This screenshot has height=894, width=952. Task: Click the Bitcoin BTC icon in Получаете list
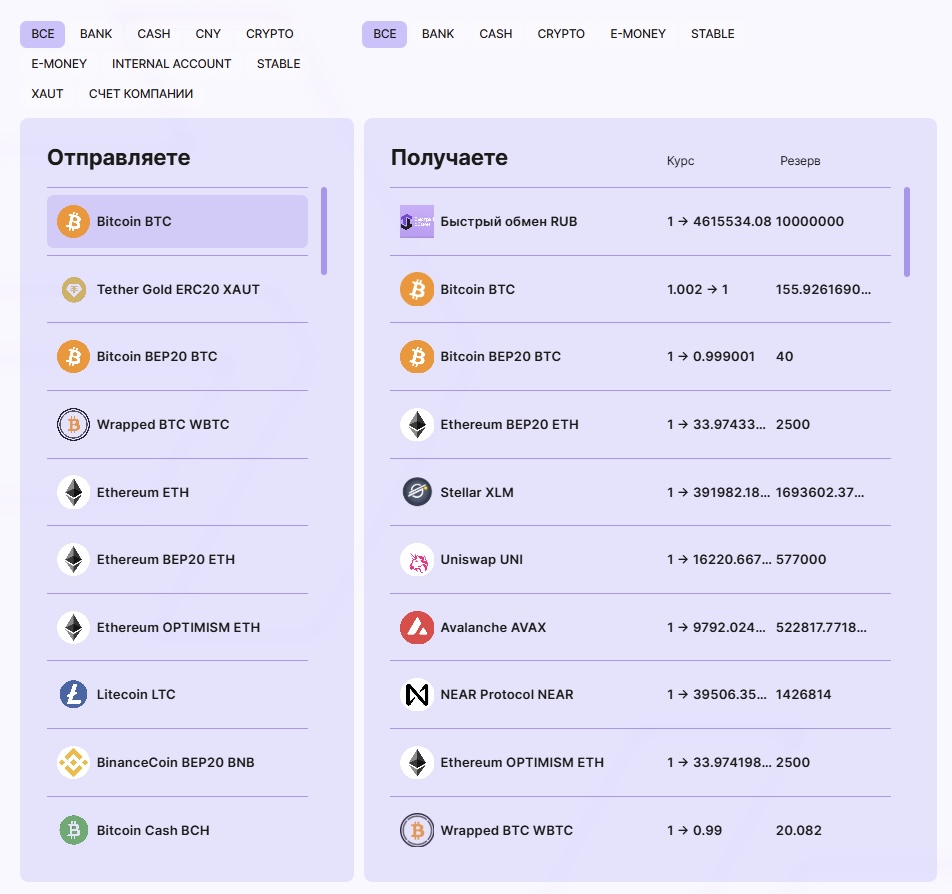(417, 290)
